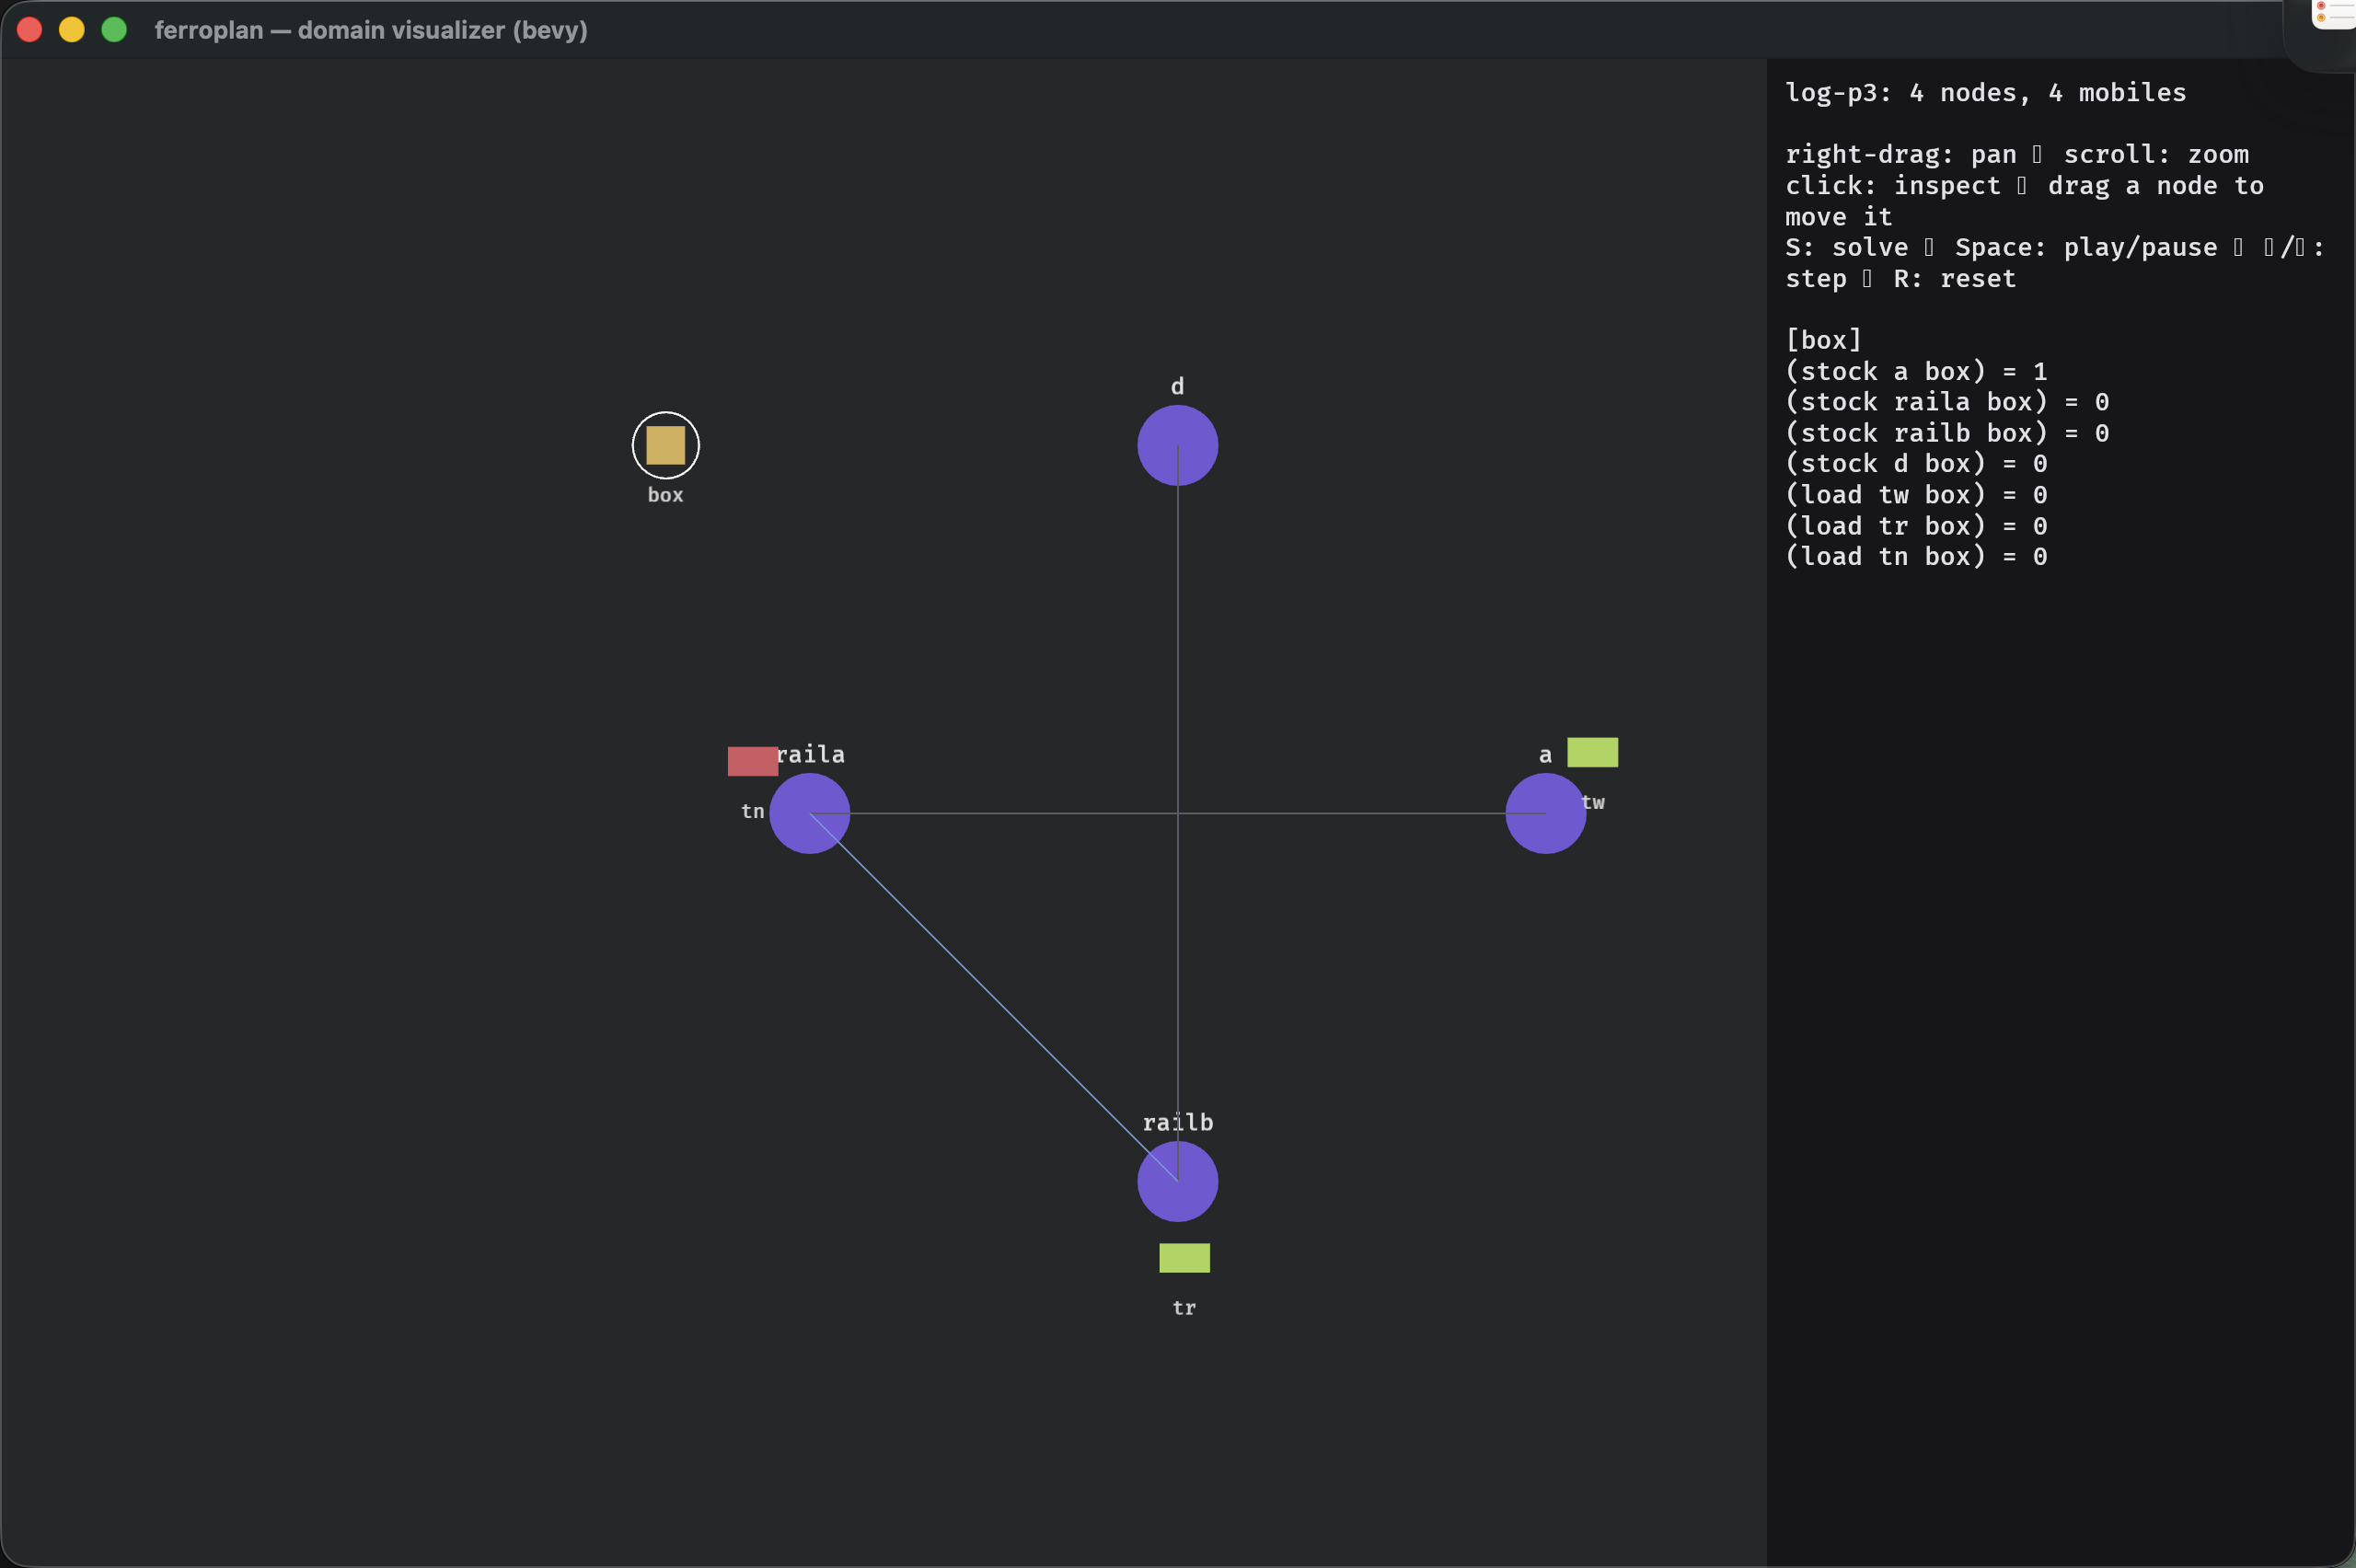
Task: Click the [box] inspector header
Action: [x=1823, y=340]
